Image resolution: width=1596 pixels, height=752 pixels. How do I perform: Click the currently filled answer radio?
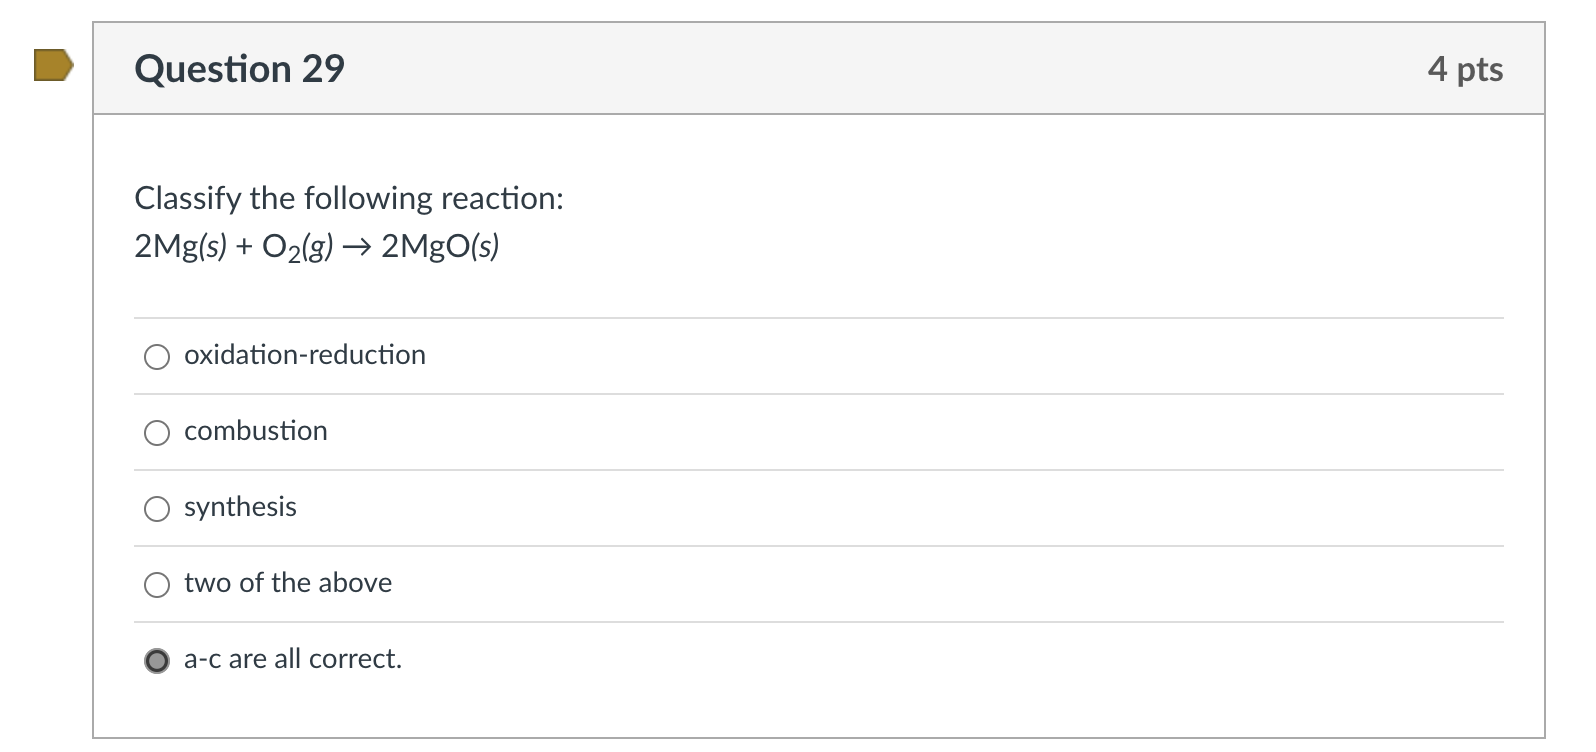click(x=156, y=660)
